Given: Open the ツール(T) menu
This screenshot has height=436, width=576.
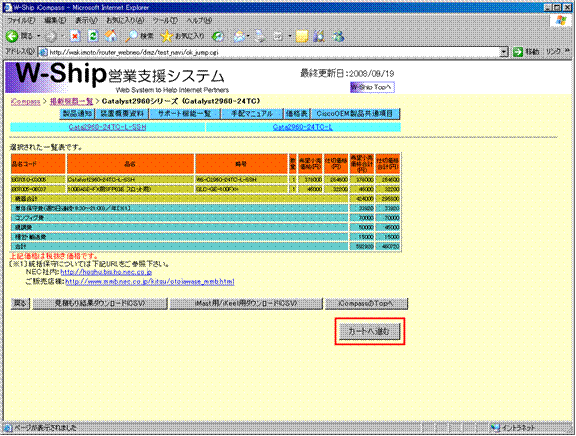Looking at the screenshot, I should pyautogui.click(x=165, y=21).
